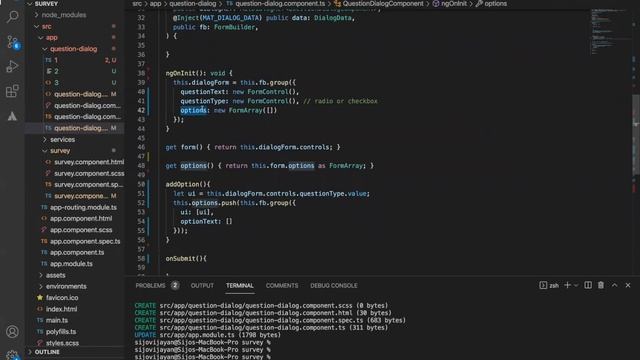
Task: Open the launch profile dropdown arrow
Action: pos(576,285)
